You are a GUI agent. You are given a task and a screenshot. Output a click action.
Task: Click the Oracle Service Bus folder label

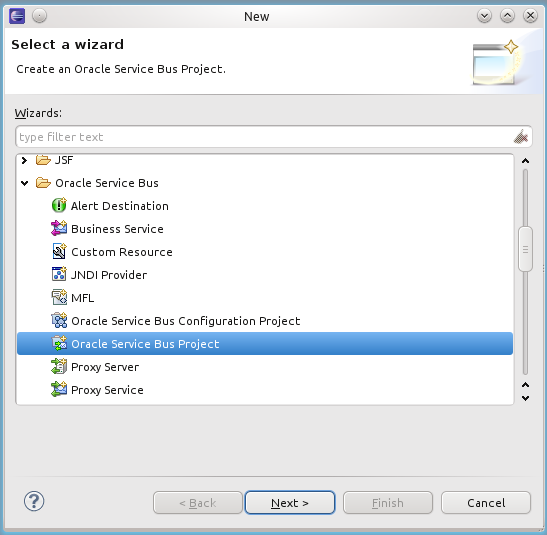(x=107, y=183)
